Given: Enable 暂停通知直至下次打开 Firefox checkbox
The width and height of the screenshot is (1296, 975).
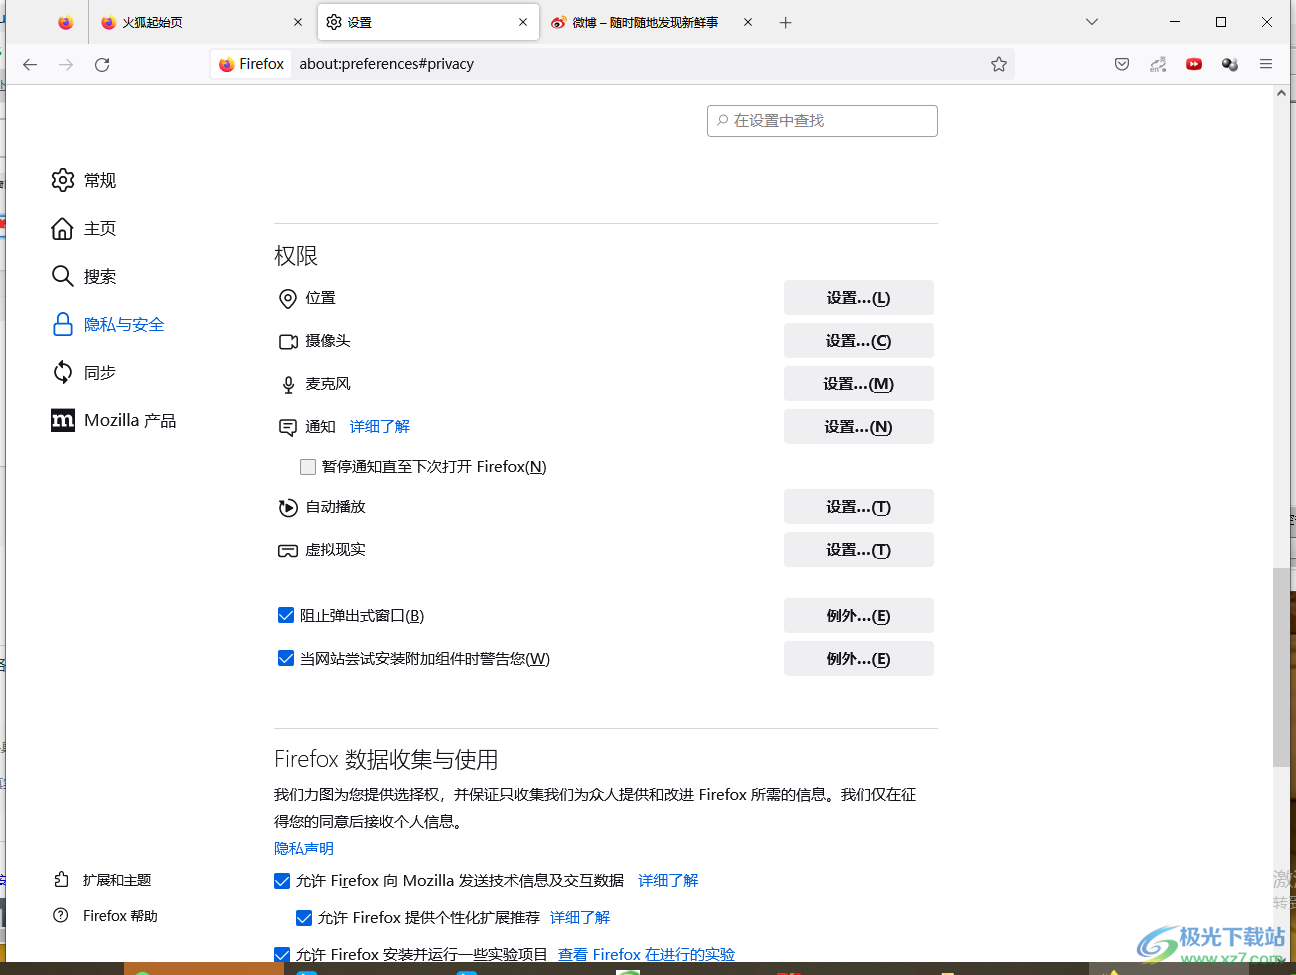Looking at the screenshot, I should tap(308, 467).
